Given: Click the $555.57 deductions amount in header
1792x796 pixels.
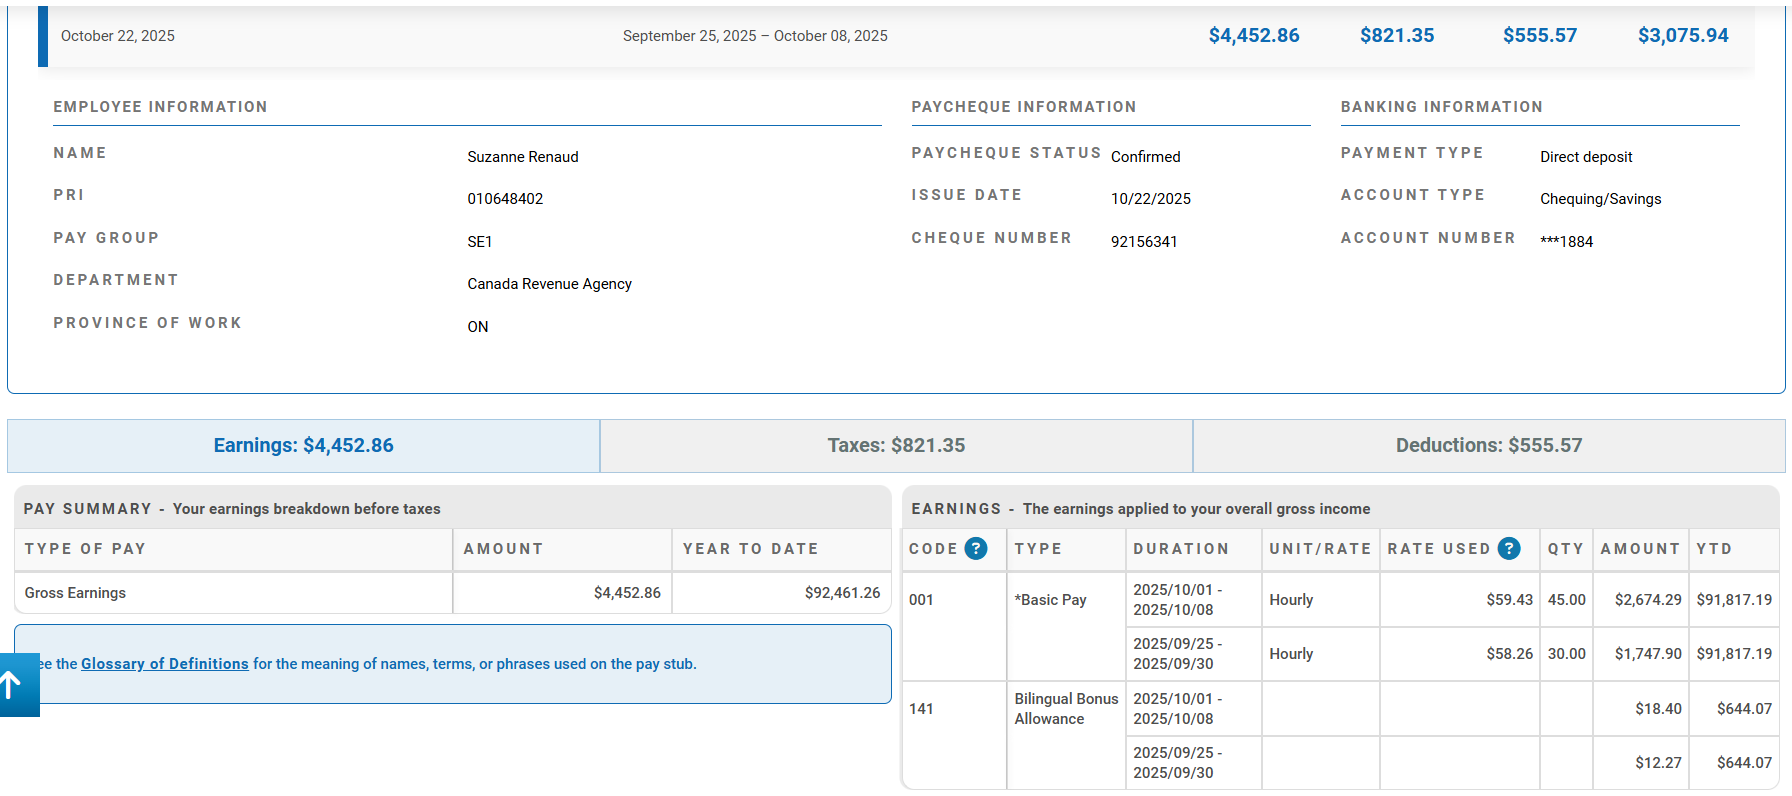Looking at the screenshot, I should [1539, 36].
